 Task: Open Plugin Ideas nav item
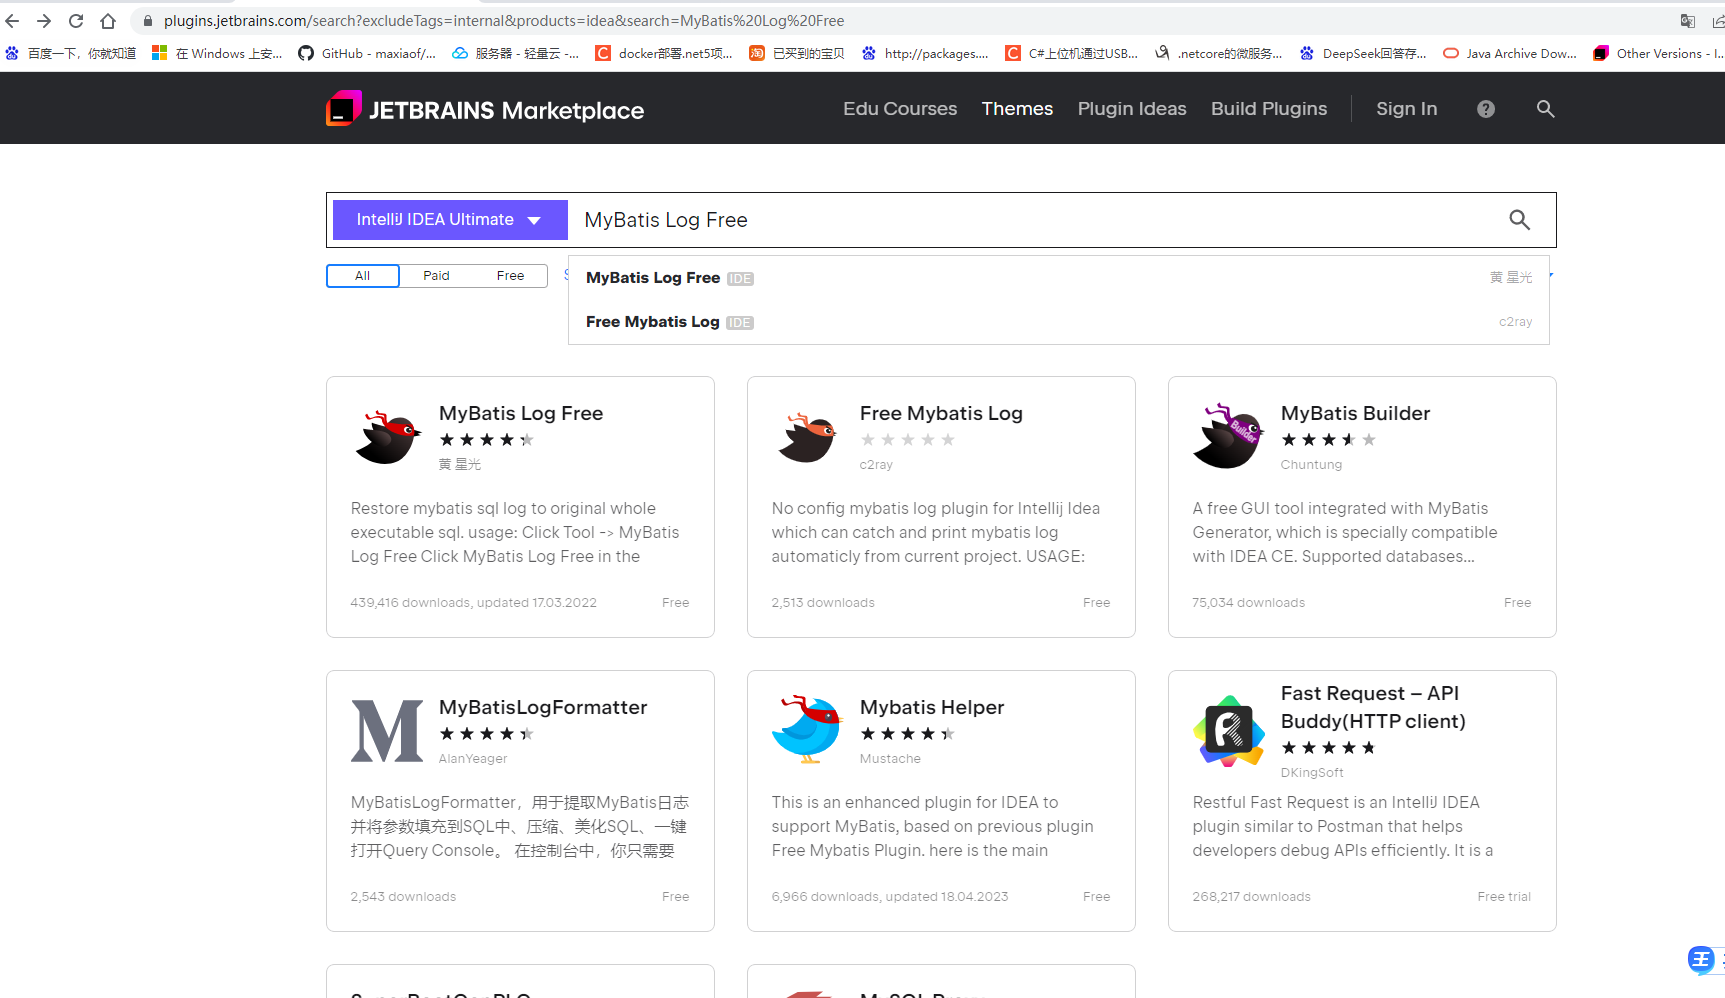(1132, 109)
